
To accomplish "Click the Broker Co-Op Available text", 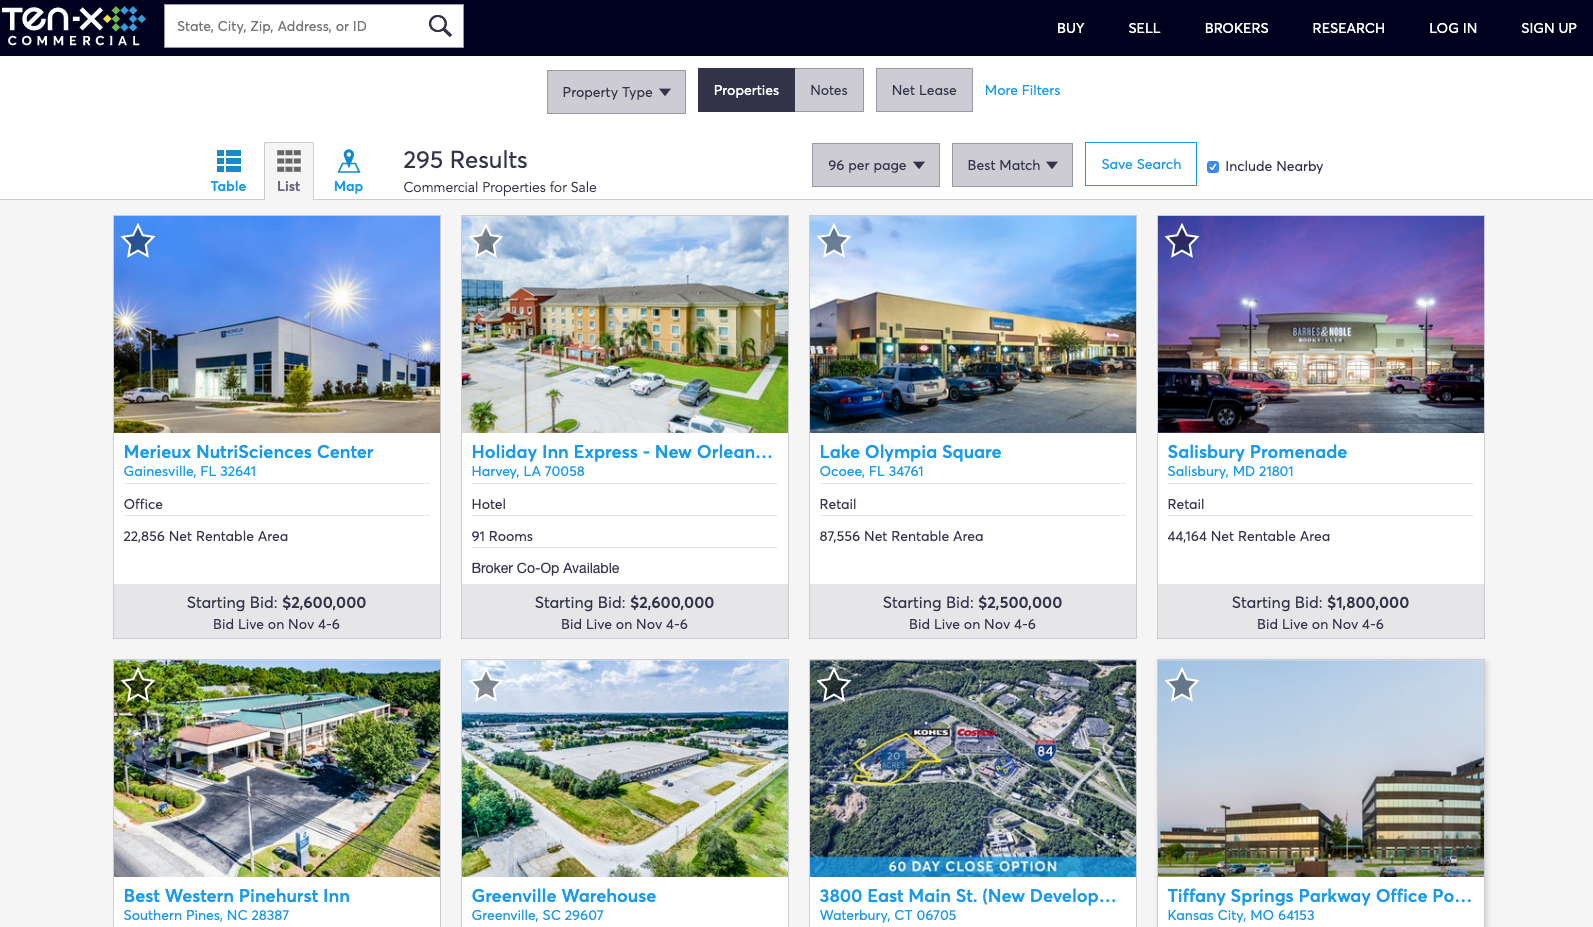I will click(545, 568).
